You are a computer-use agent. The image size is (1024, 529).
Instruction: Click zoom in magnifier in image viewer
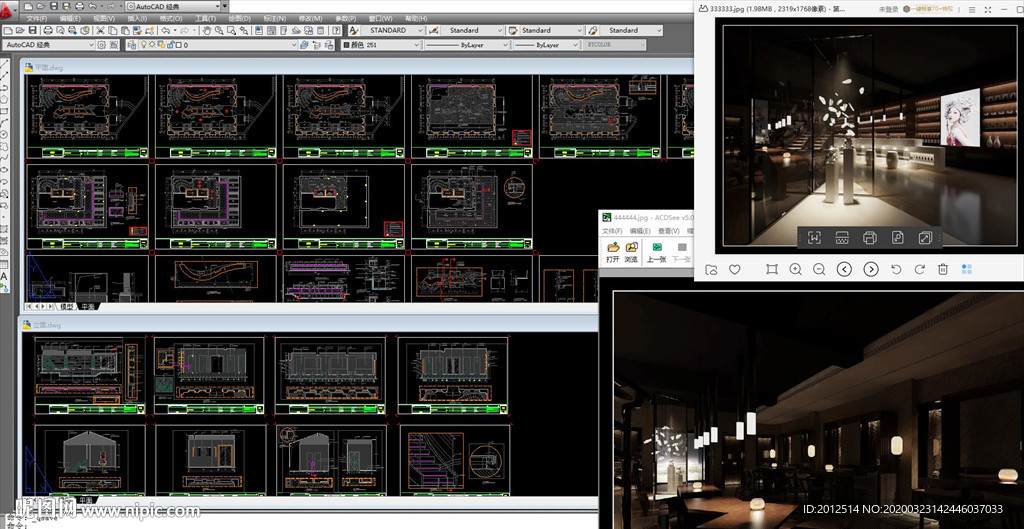click(x=796, y=269)
